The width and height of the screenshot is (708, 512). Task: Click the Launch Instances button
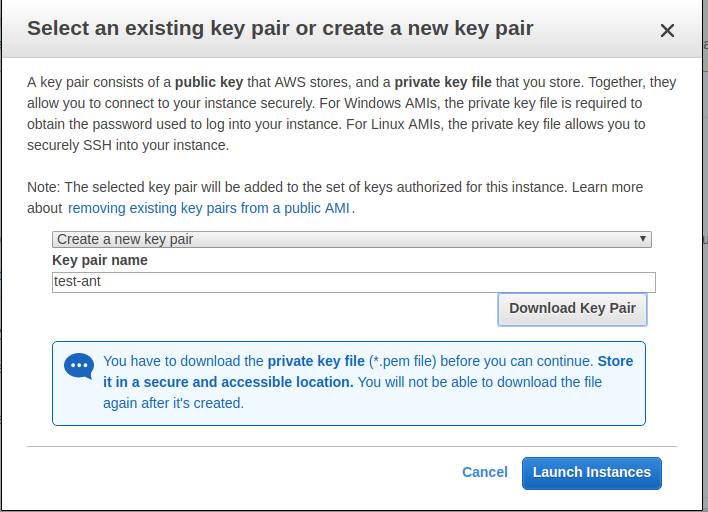(592, 473)
